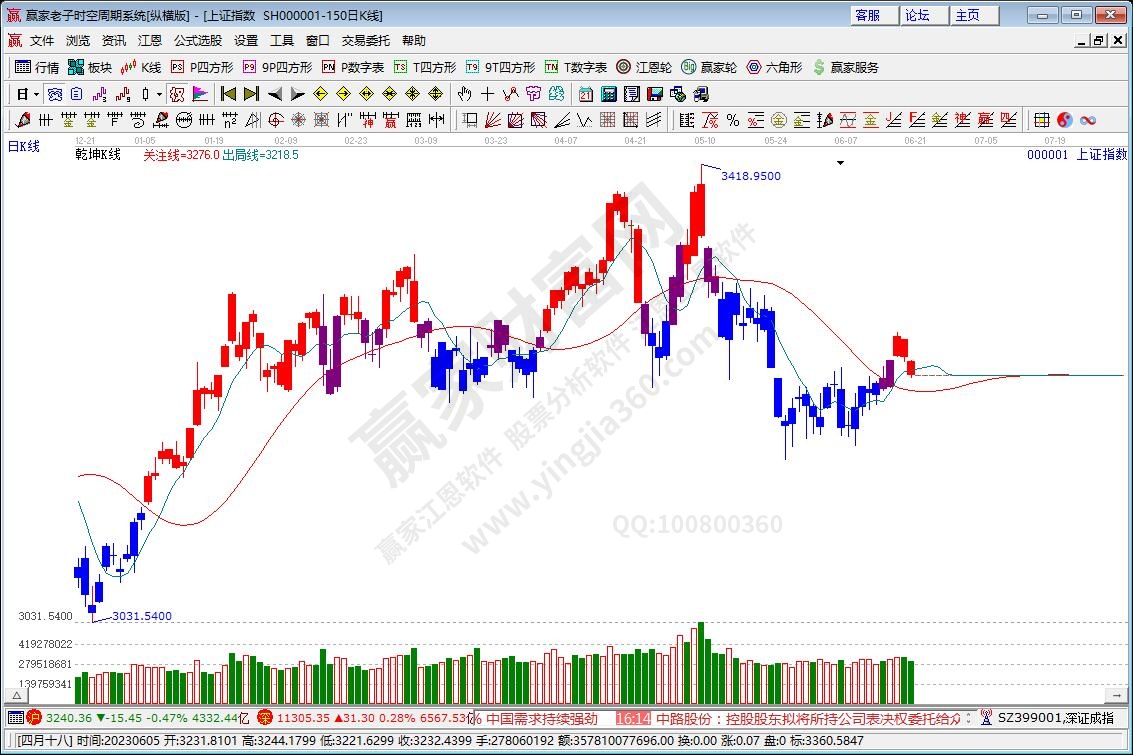Screen dimensions: 1133x755
Task: Open the candlestick style dropdown arrow
Action: click(x=160, y=94)
